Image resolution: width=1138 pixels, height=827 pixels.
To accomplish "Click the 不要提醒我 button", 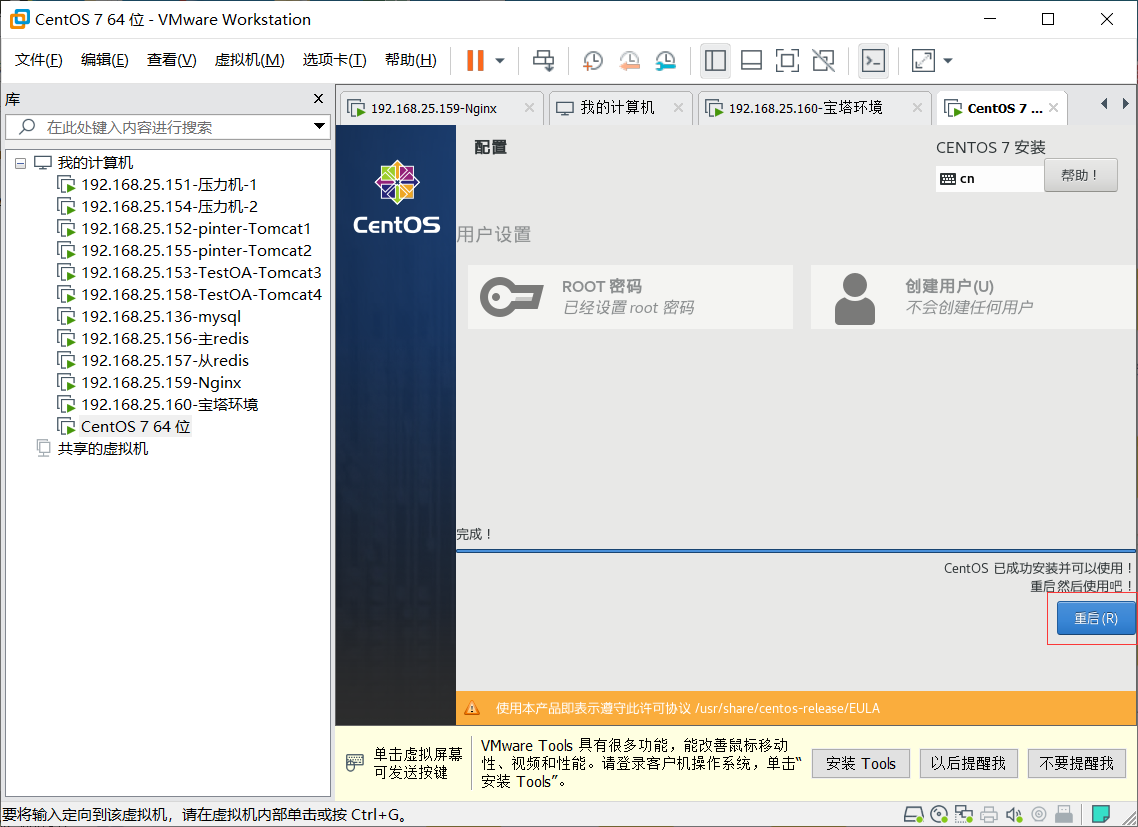I will coord(1076,764).
